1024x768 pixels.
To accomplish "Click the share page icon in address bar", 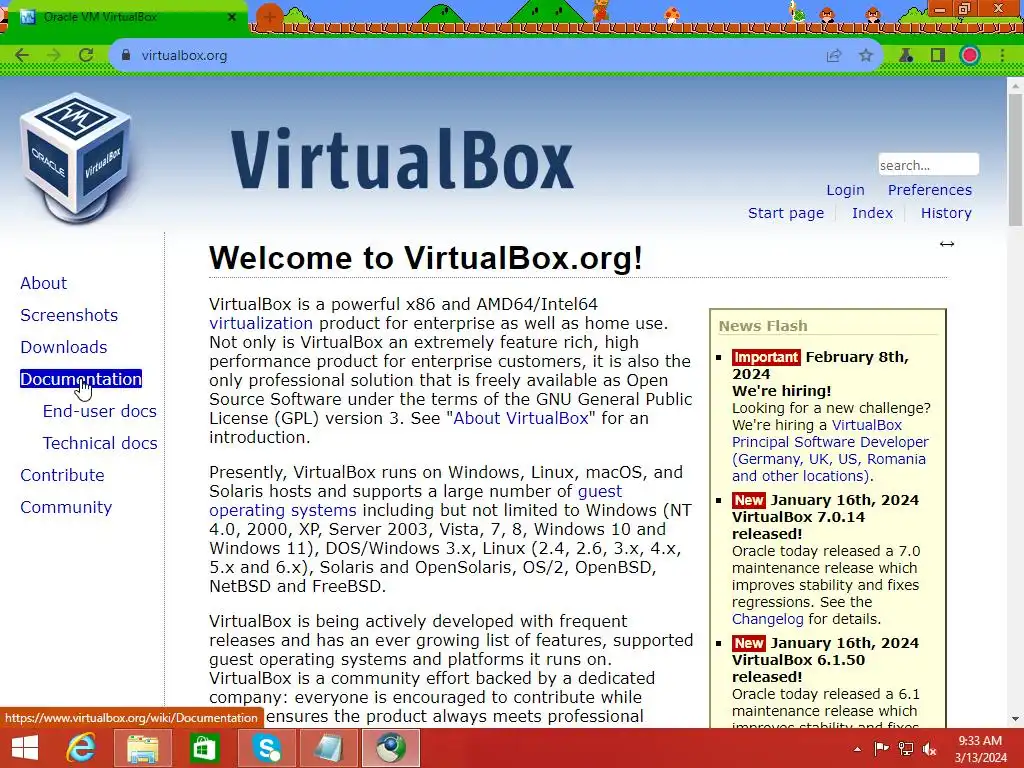I will [x=834, y=56].
